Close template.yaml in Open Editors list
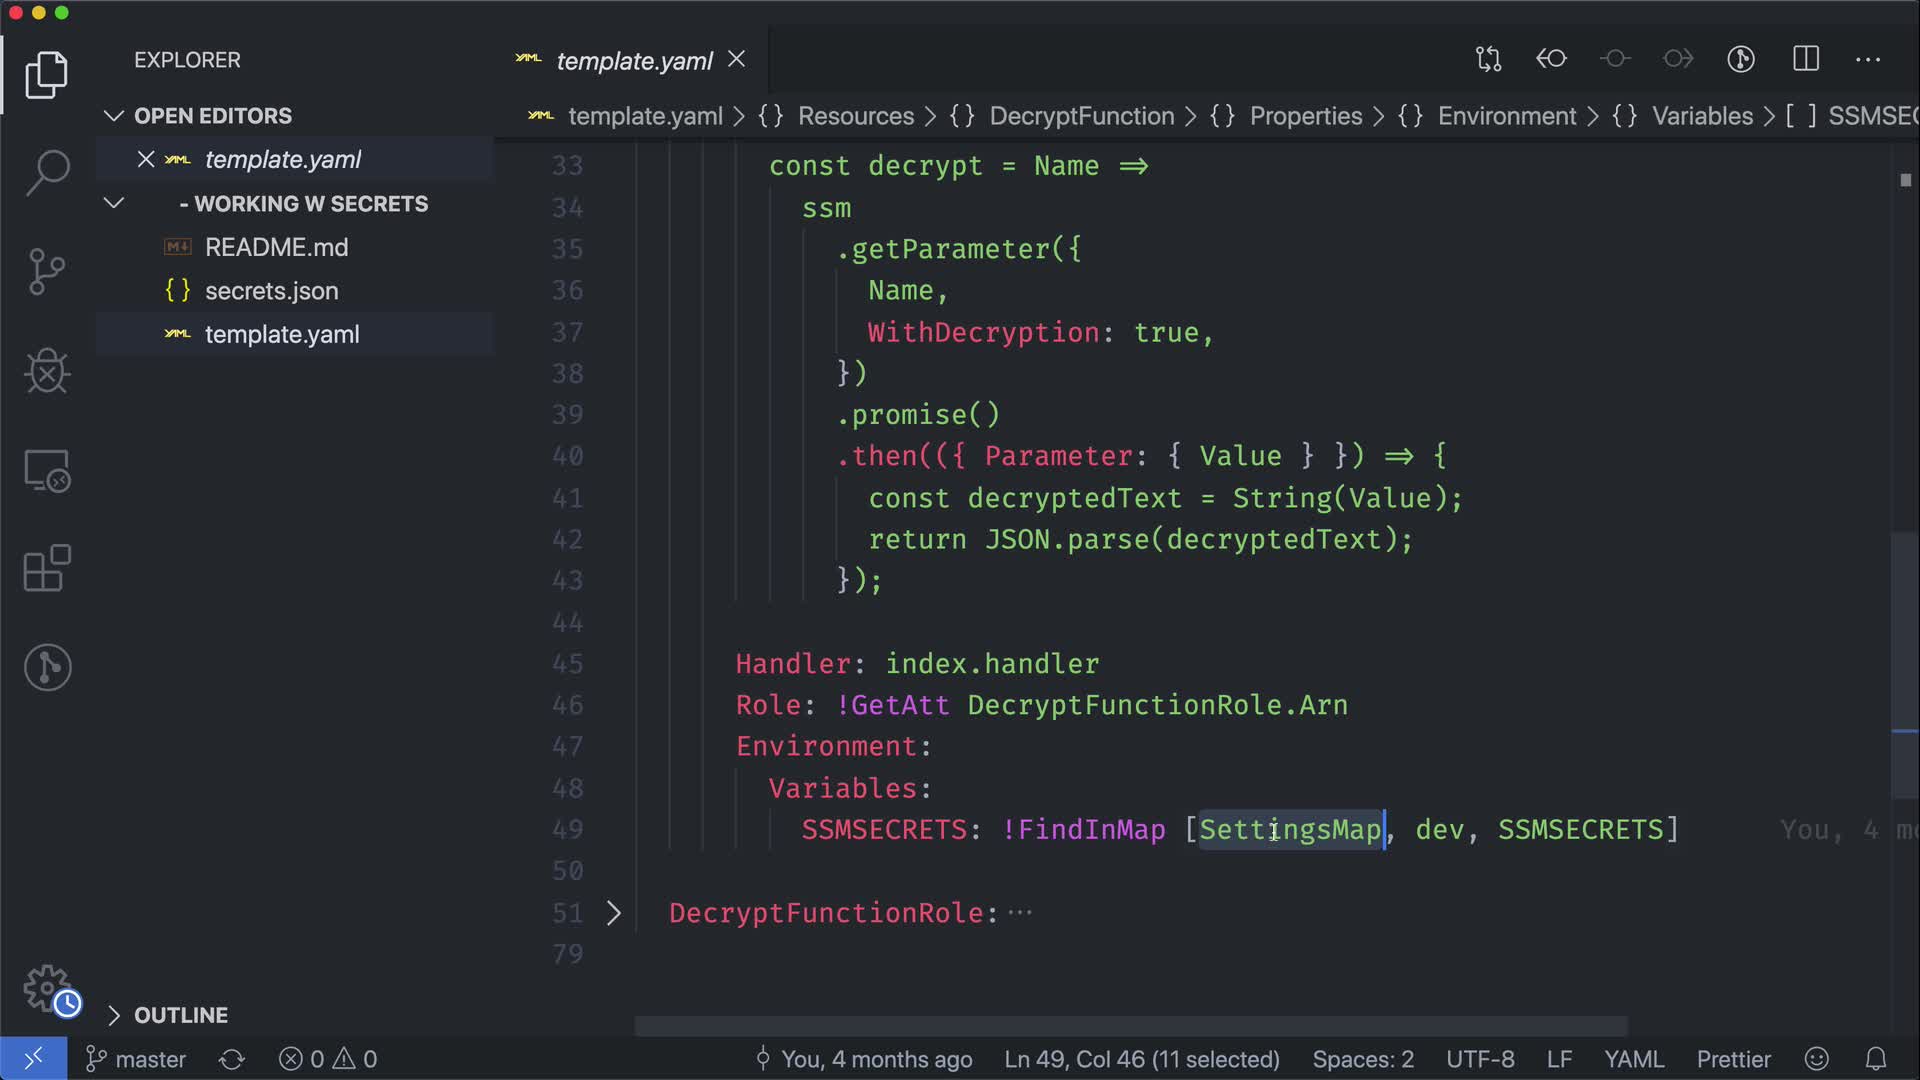 tap(146, 160)
